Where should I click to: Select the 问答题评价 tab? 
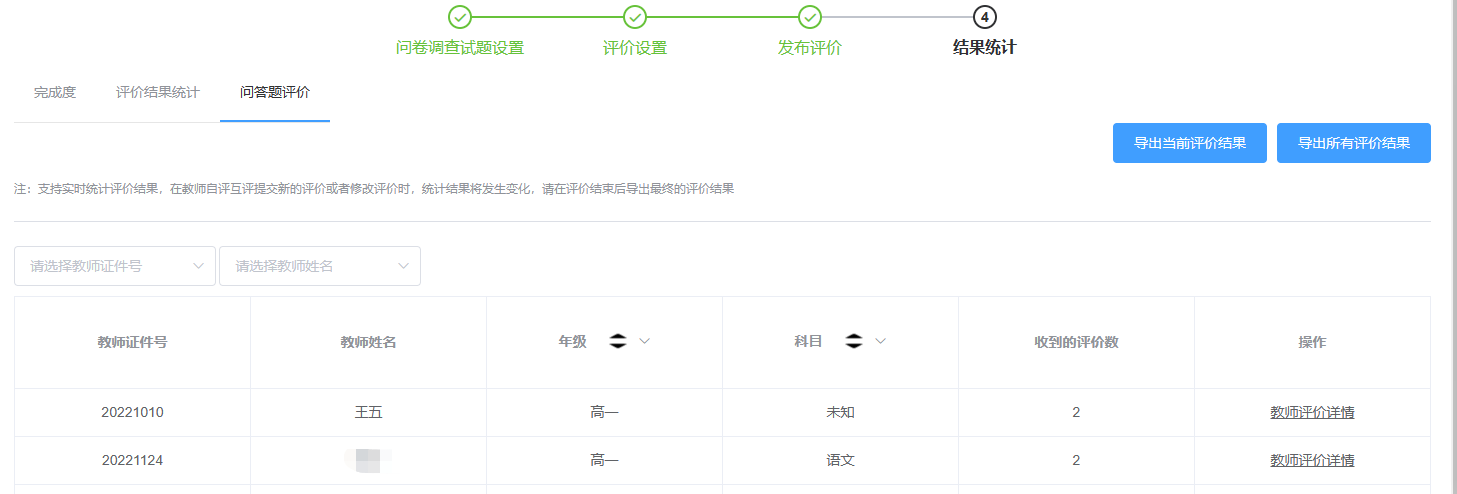pos(275,93)
